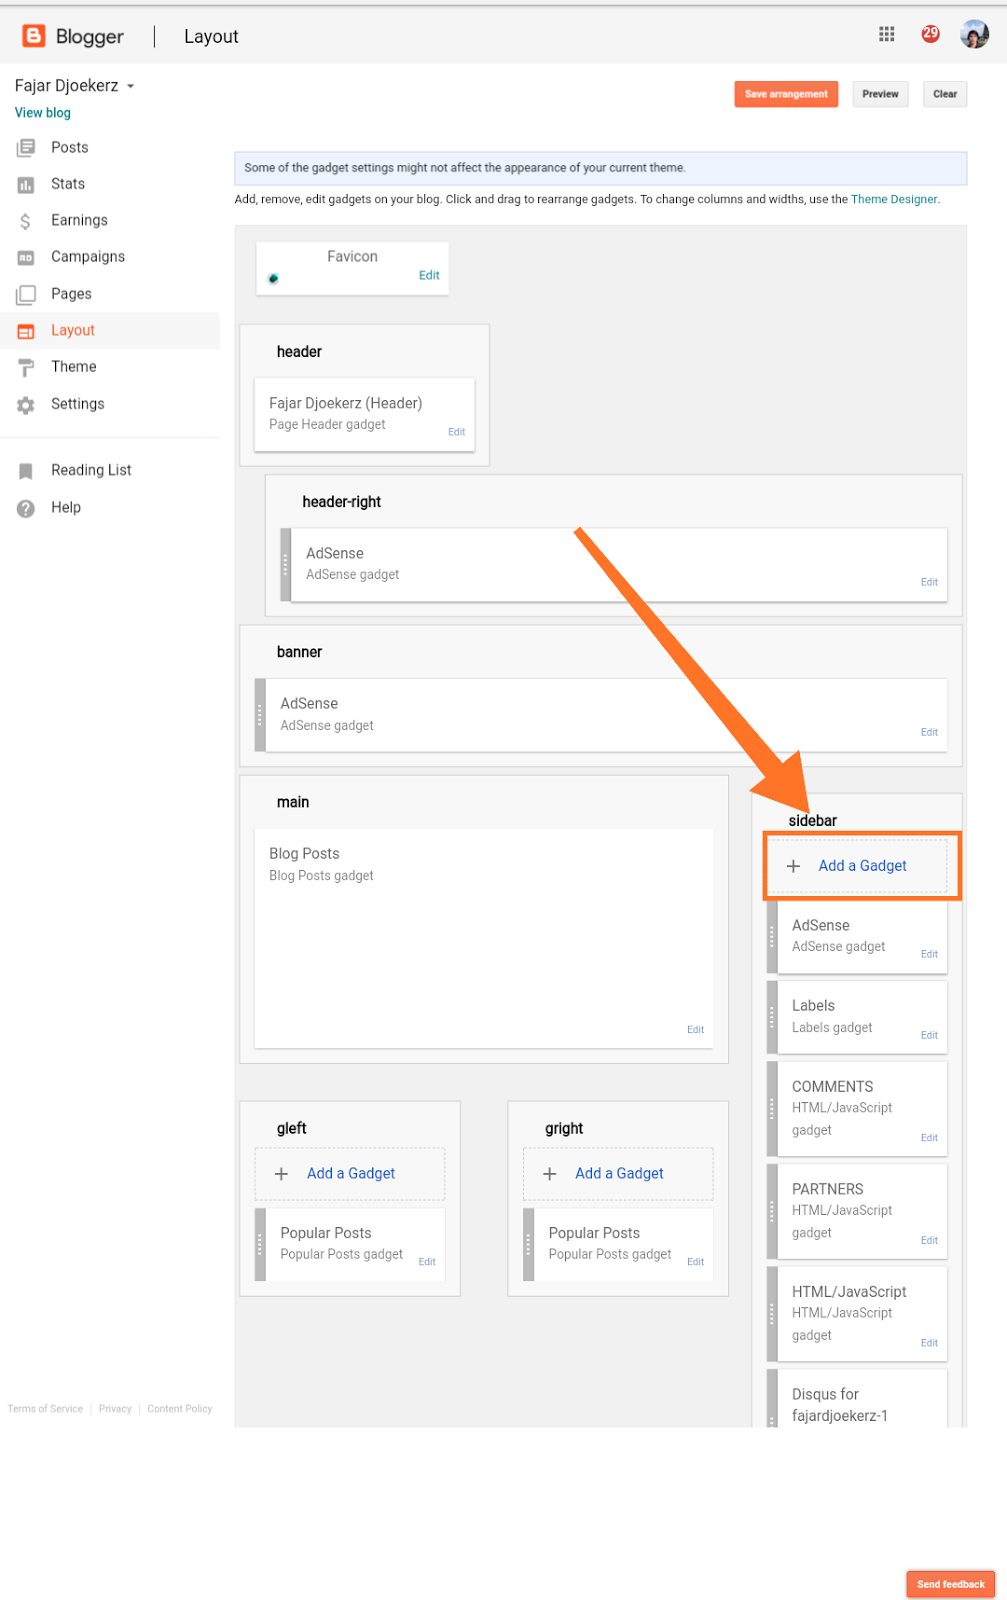
Task: Click the Settings gear icon
Action: [x=26, y=404]
